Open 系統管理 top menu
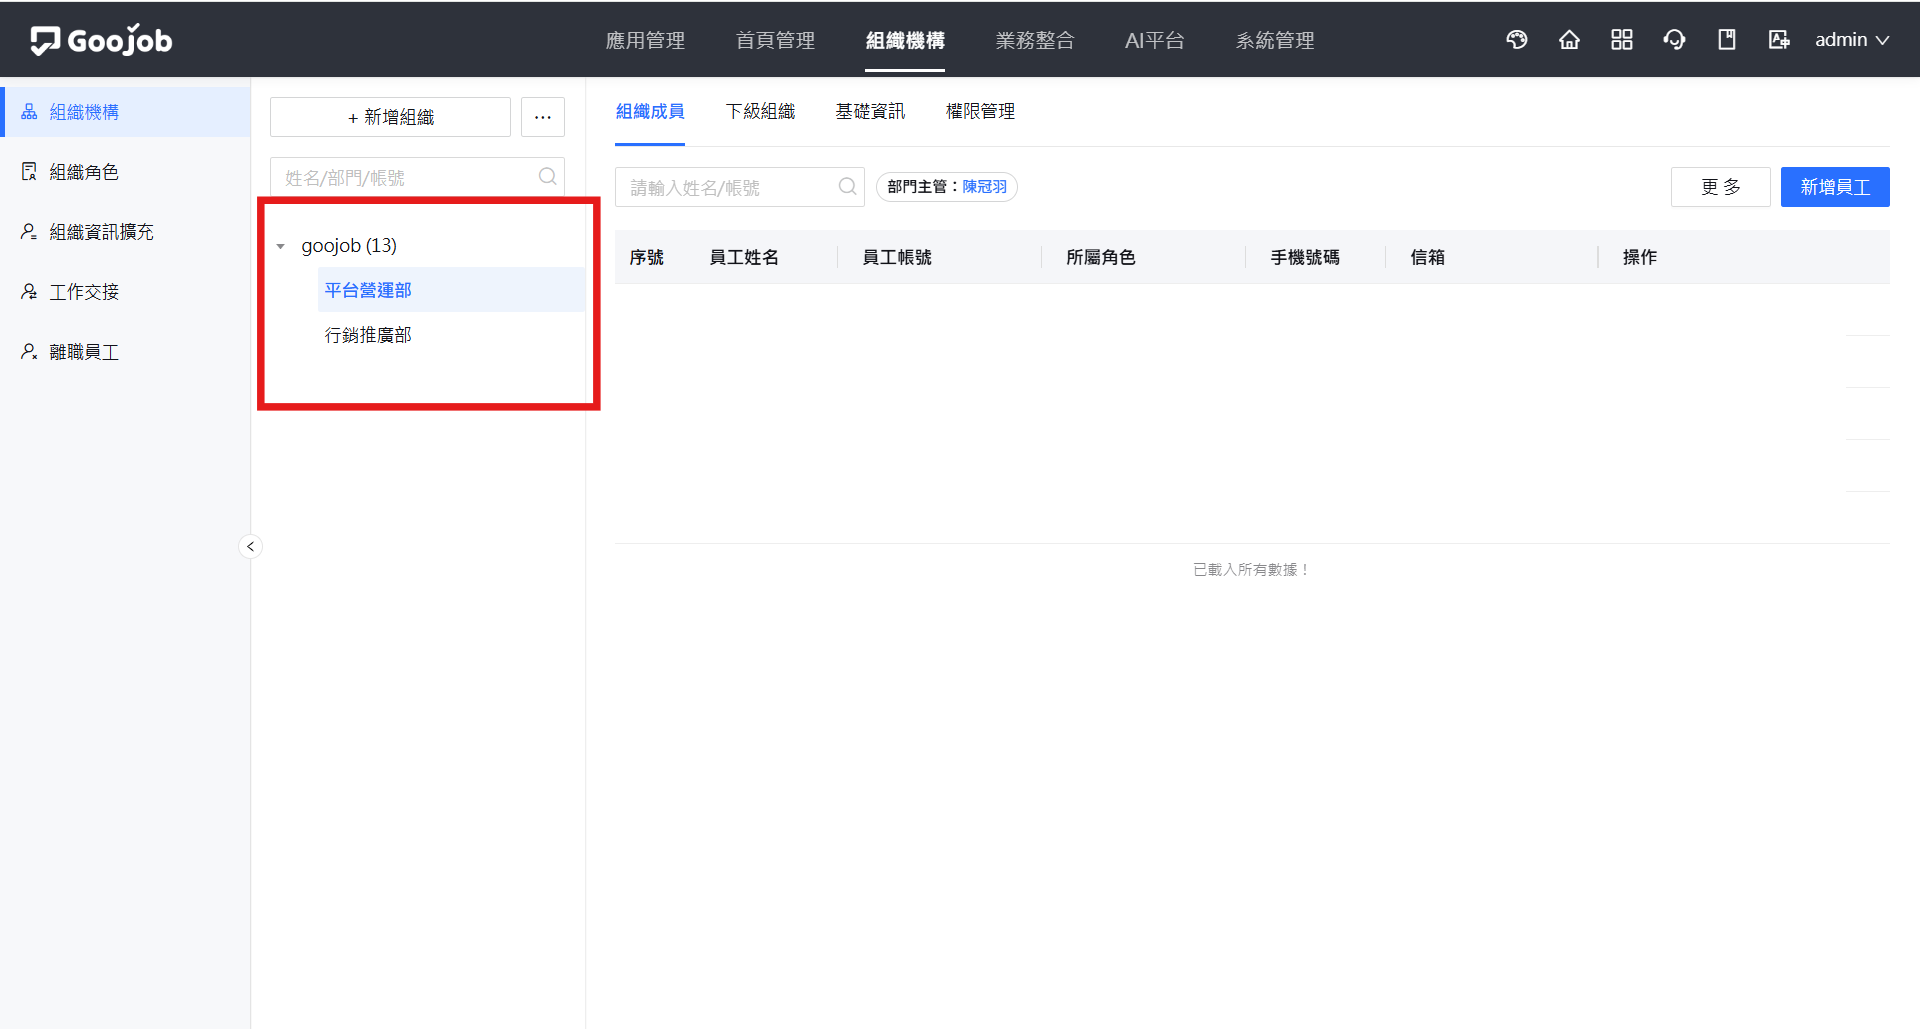This screenshot has height=1033, width=1920. coord(1275,40)
